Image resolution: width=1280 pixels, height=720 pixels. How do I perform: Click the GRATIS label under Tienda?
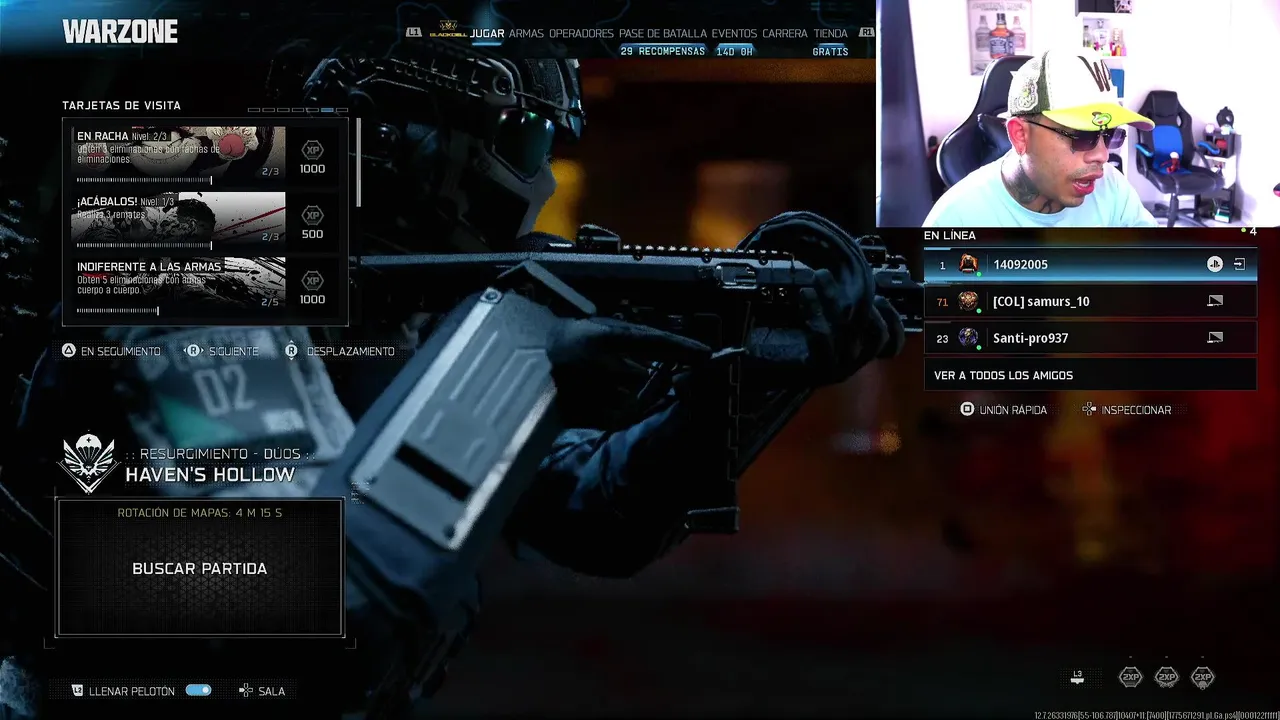(x=830, y=51)
